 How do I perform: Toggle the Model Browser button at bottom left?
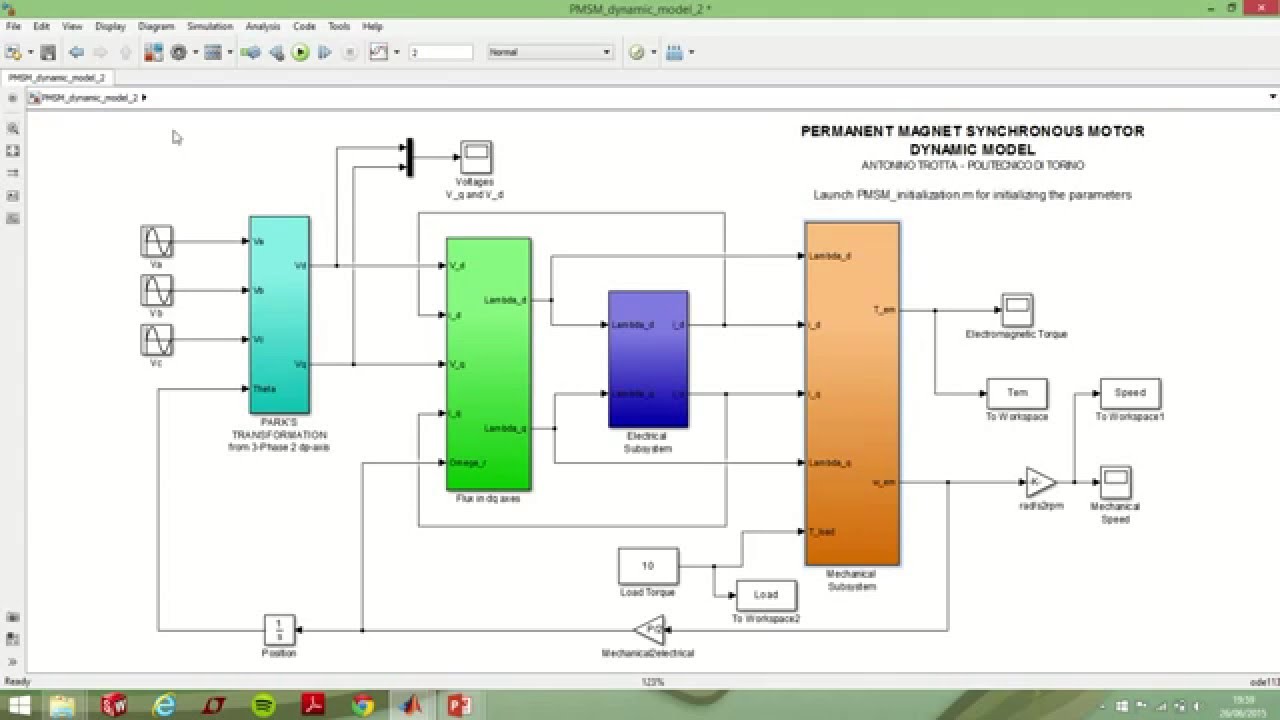[x=13, y=662]
